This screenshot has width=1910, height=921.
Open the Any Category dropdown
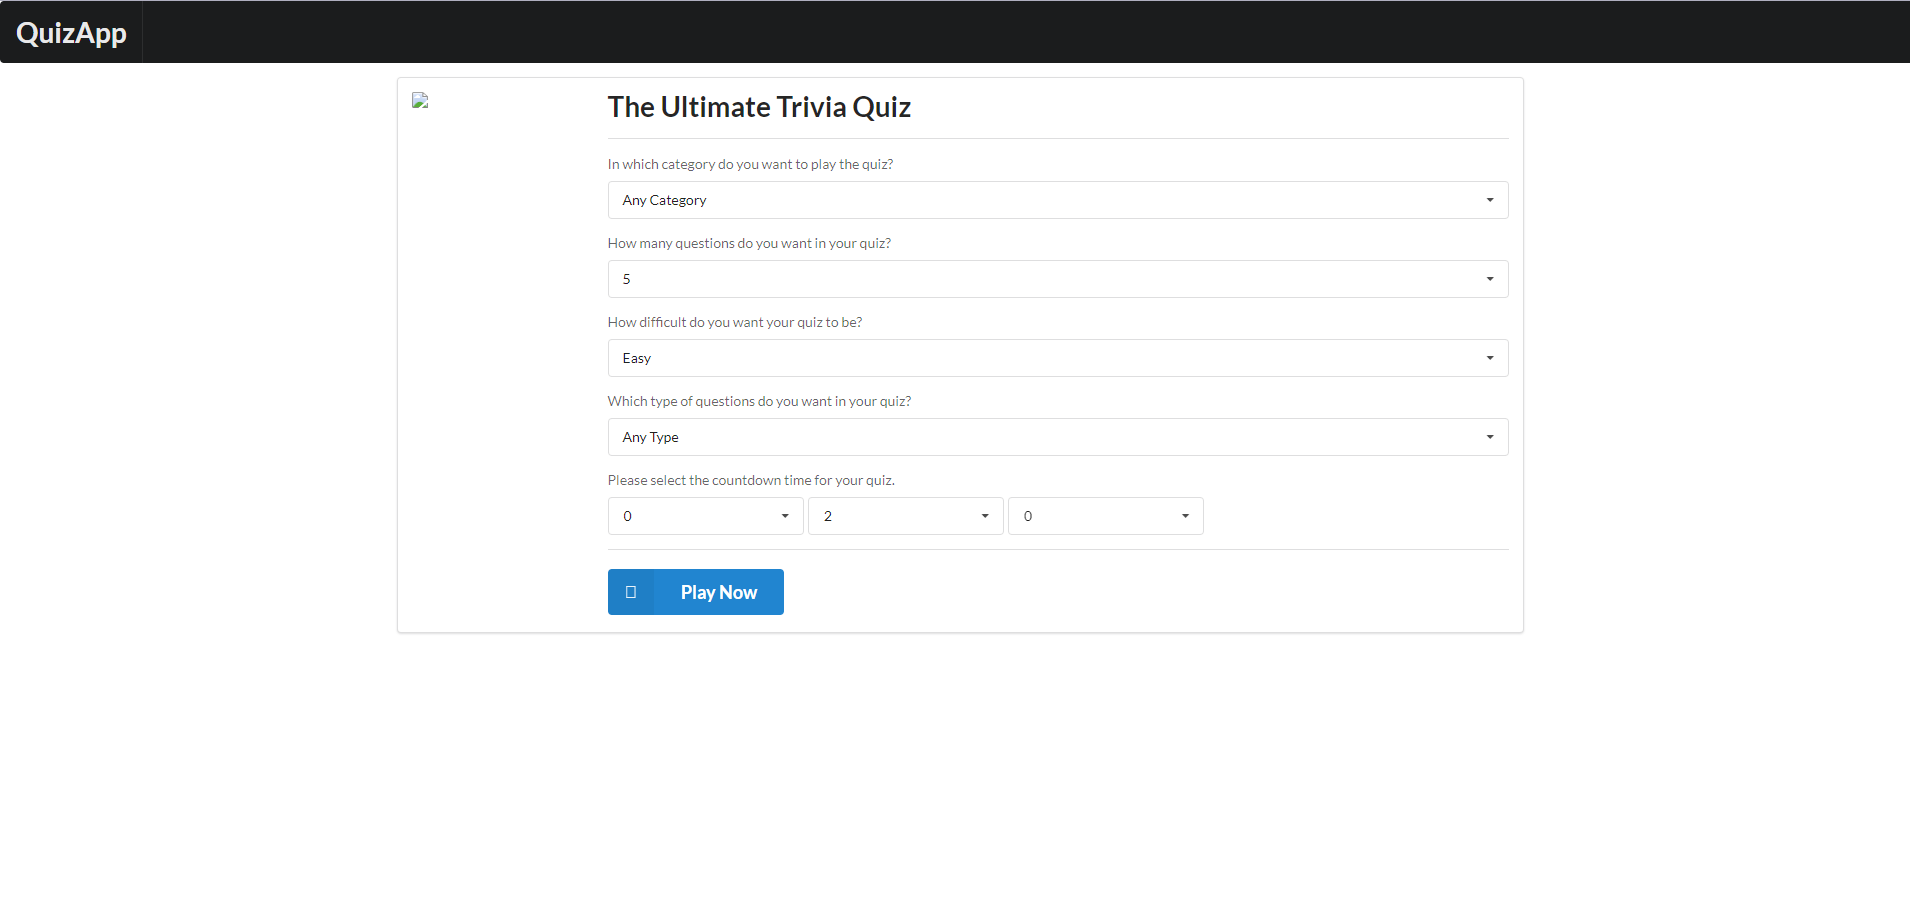click(x=1058, y=200)
